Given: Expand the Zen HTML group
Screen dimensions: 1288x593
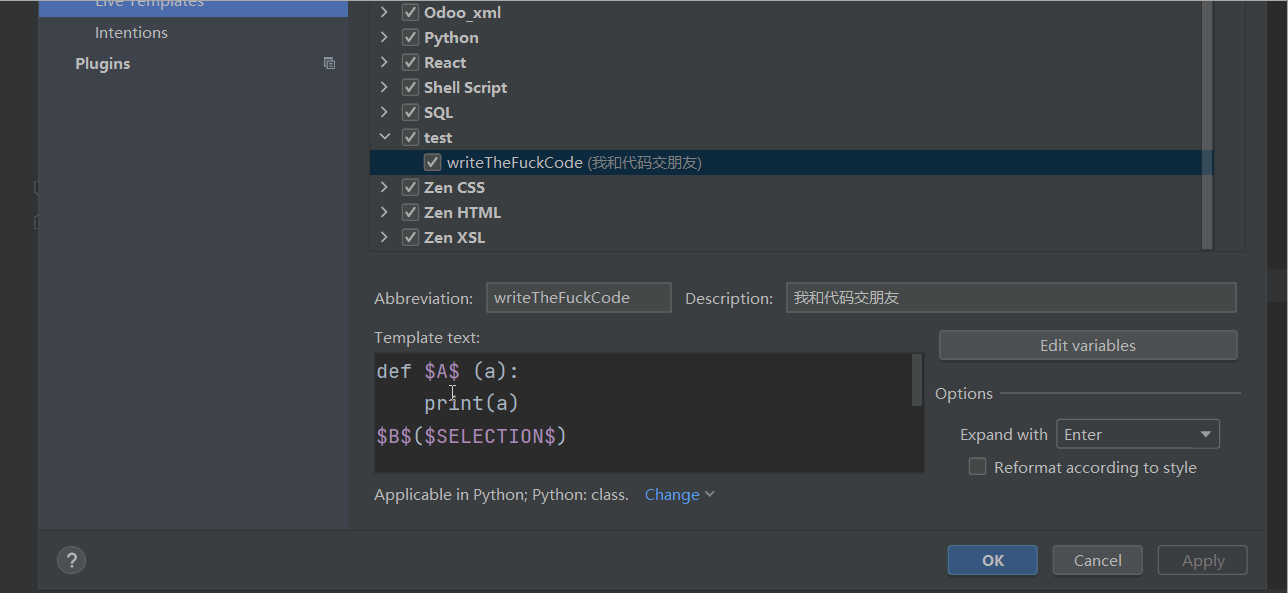Looking at the screenshot, I should 384,212.
